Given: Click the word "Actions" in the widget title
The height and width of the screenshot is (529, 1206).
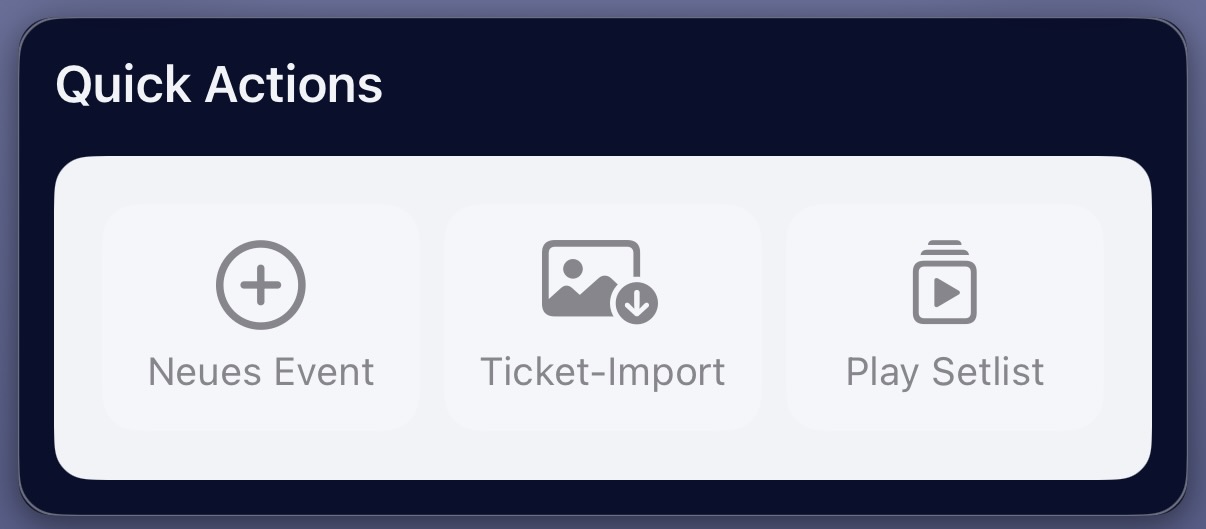Looking at the screenshot, I should click(294, 85).
